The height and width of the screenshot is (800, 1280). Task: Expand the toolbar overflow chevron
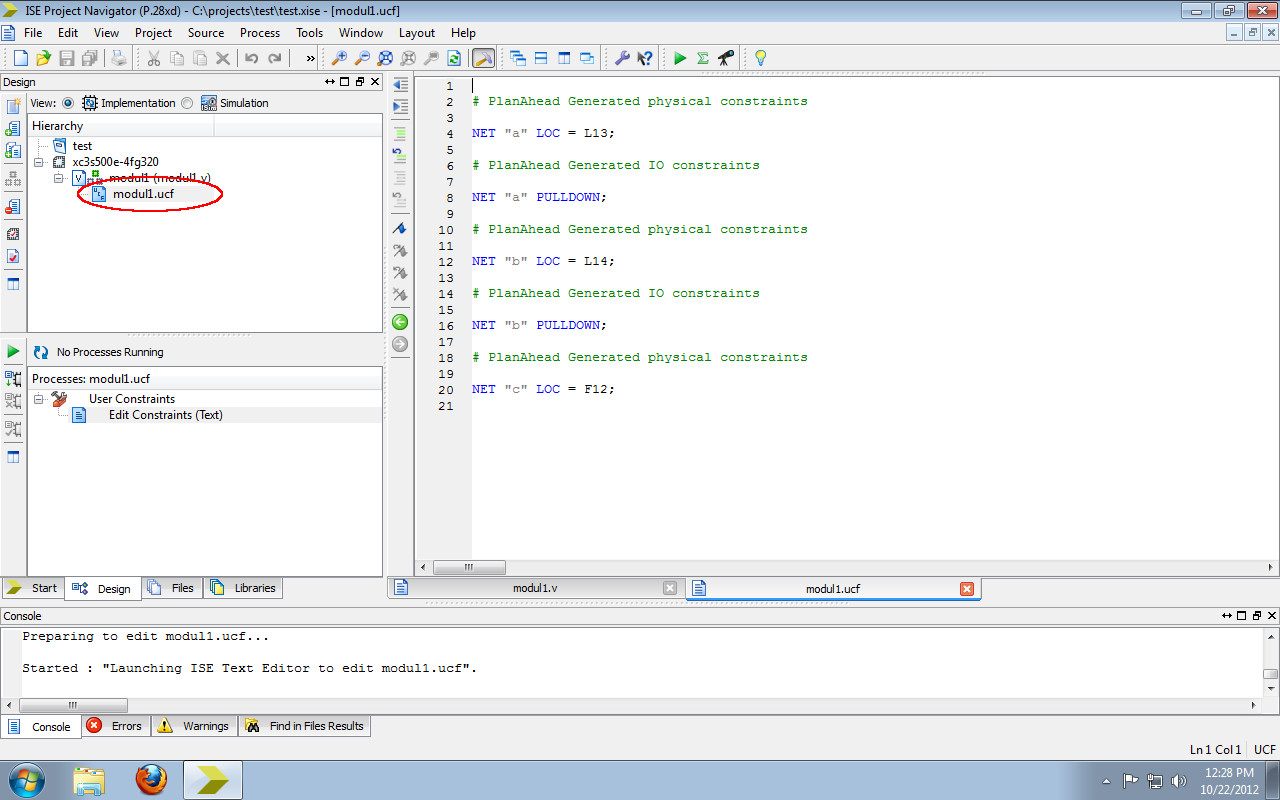coord(309,57)
